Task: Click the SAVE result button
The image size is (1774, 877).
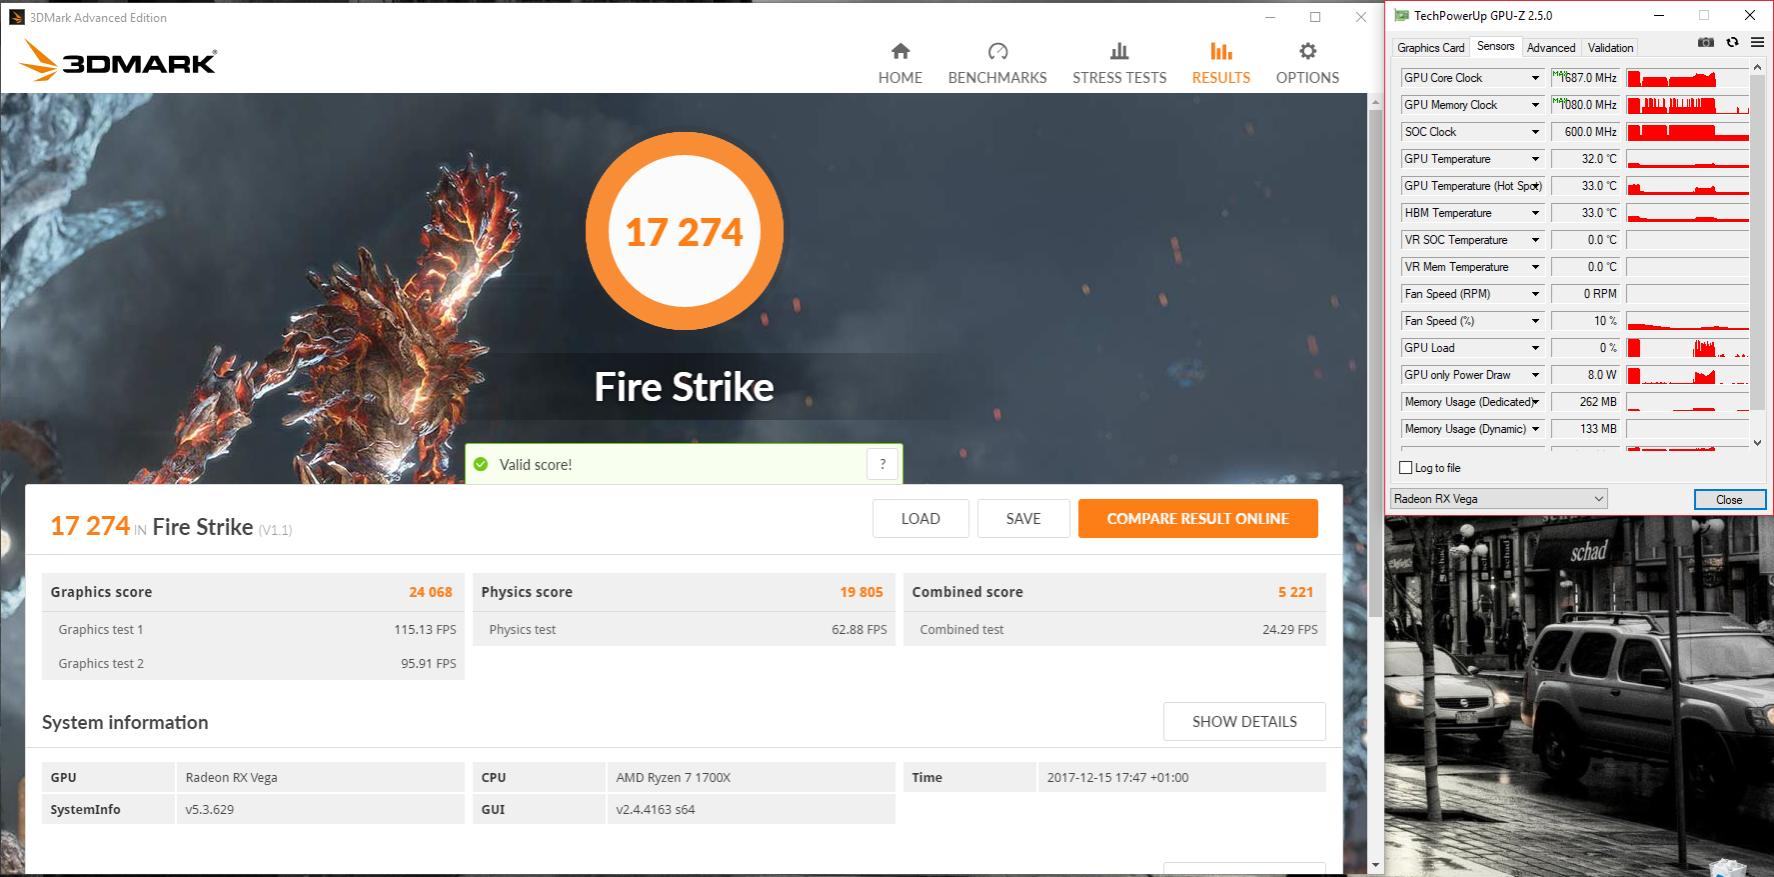Action: click(1023, 518)
